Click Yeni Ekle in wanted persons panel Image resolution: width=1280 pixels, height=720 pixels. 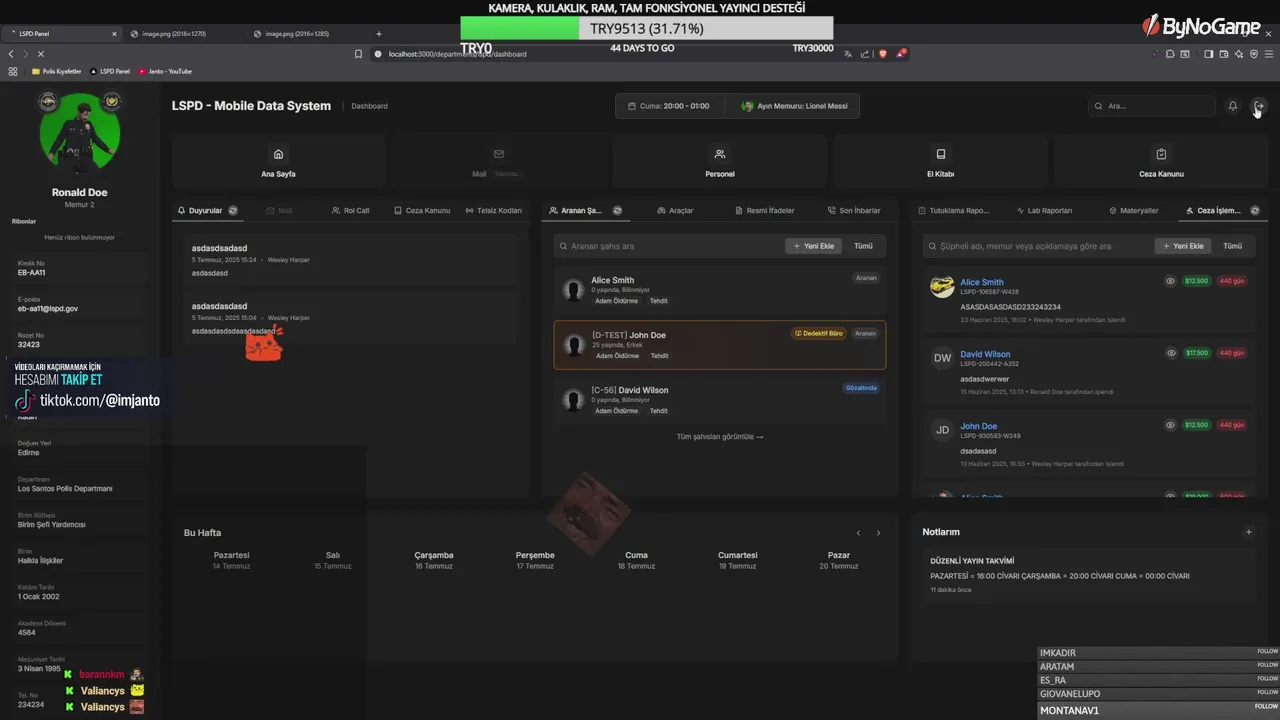click(x=813, y=246)
